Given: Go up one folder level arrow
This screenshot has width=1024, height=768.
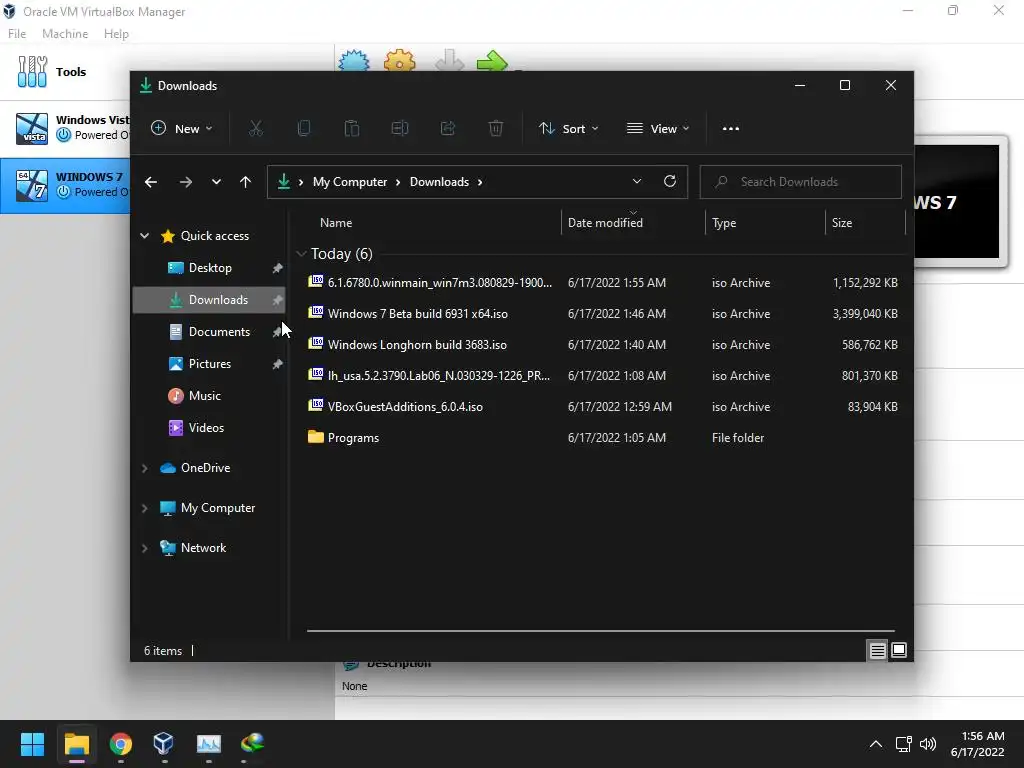Looking at the screenshot, I should (x=245, y=182).
